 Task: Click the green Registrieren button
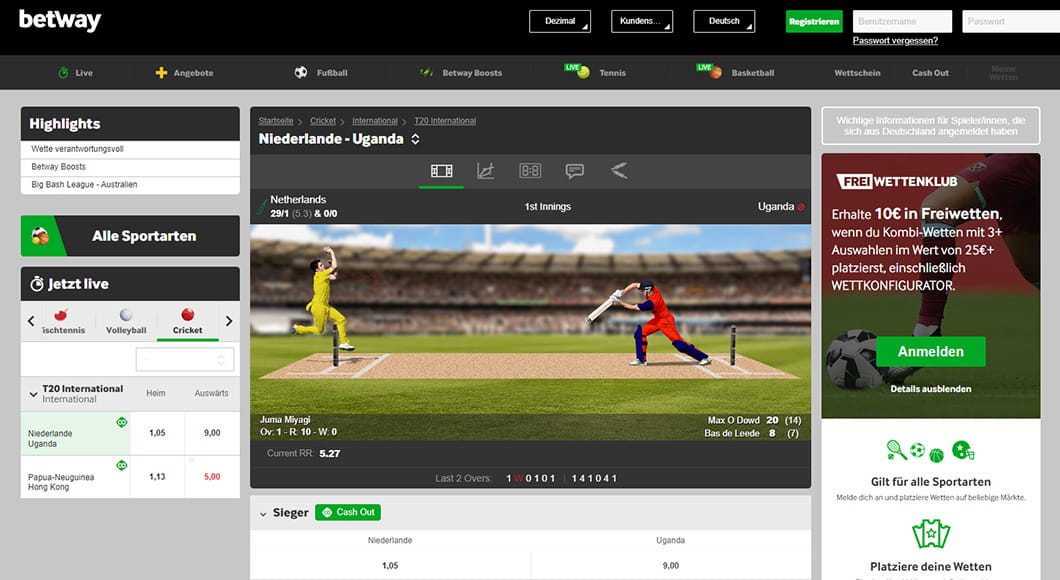814,21
